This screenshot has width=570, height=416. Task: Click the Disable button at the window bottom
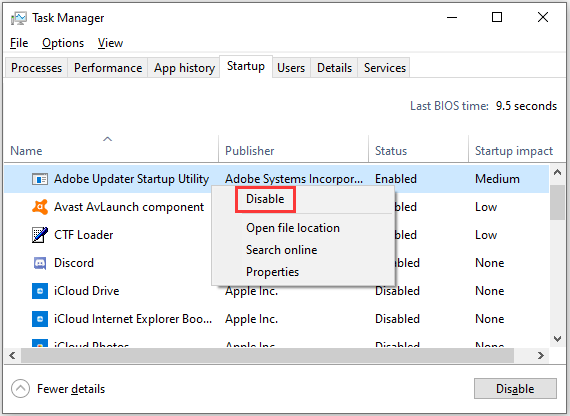click(515, 389)
